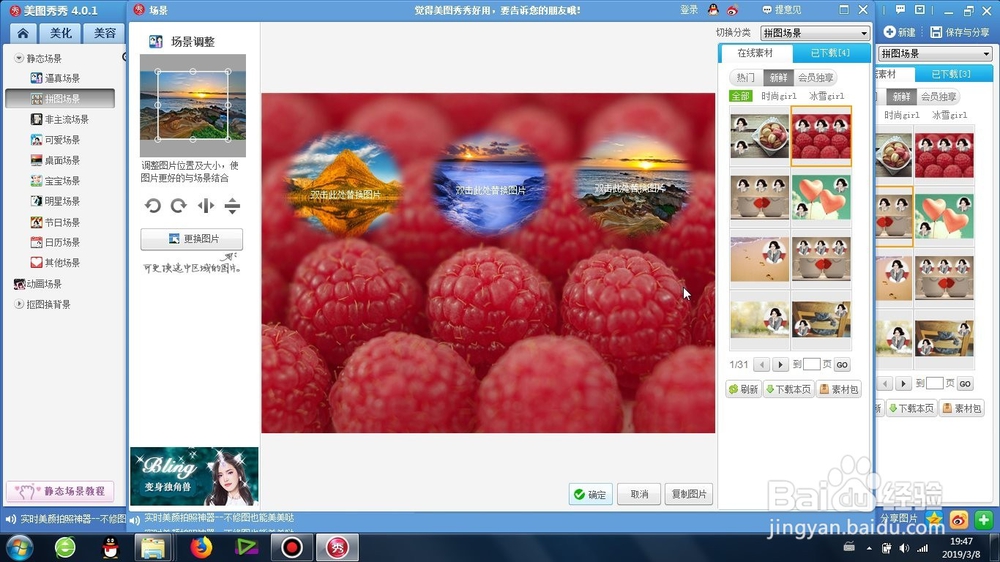Image resolution: width=1000 pixels, height=562 pixels.
Task: Select 非主流场景 in scene list
Action: point(59,119)
